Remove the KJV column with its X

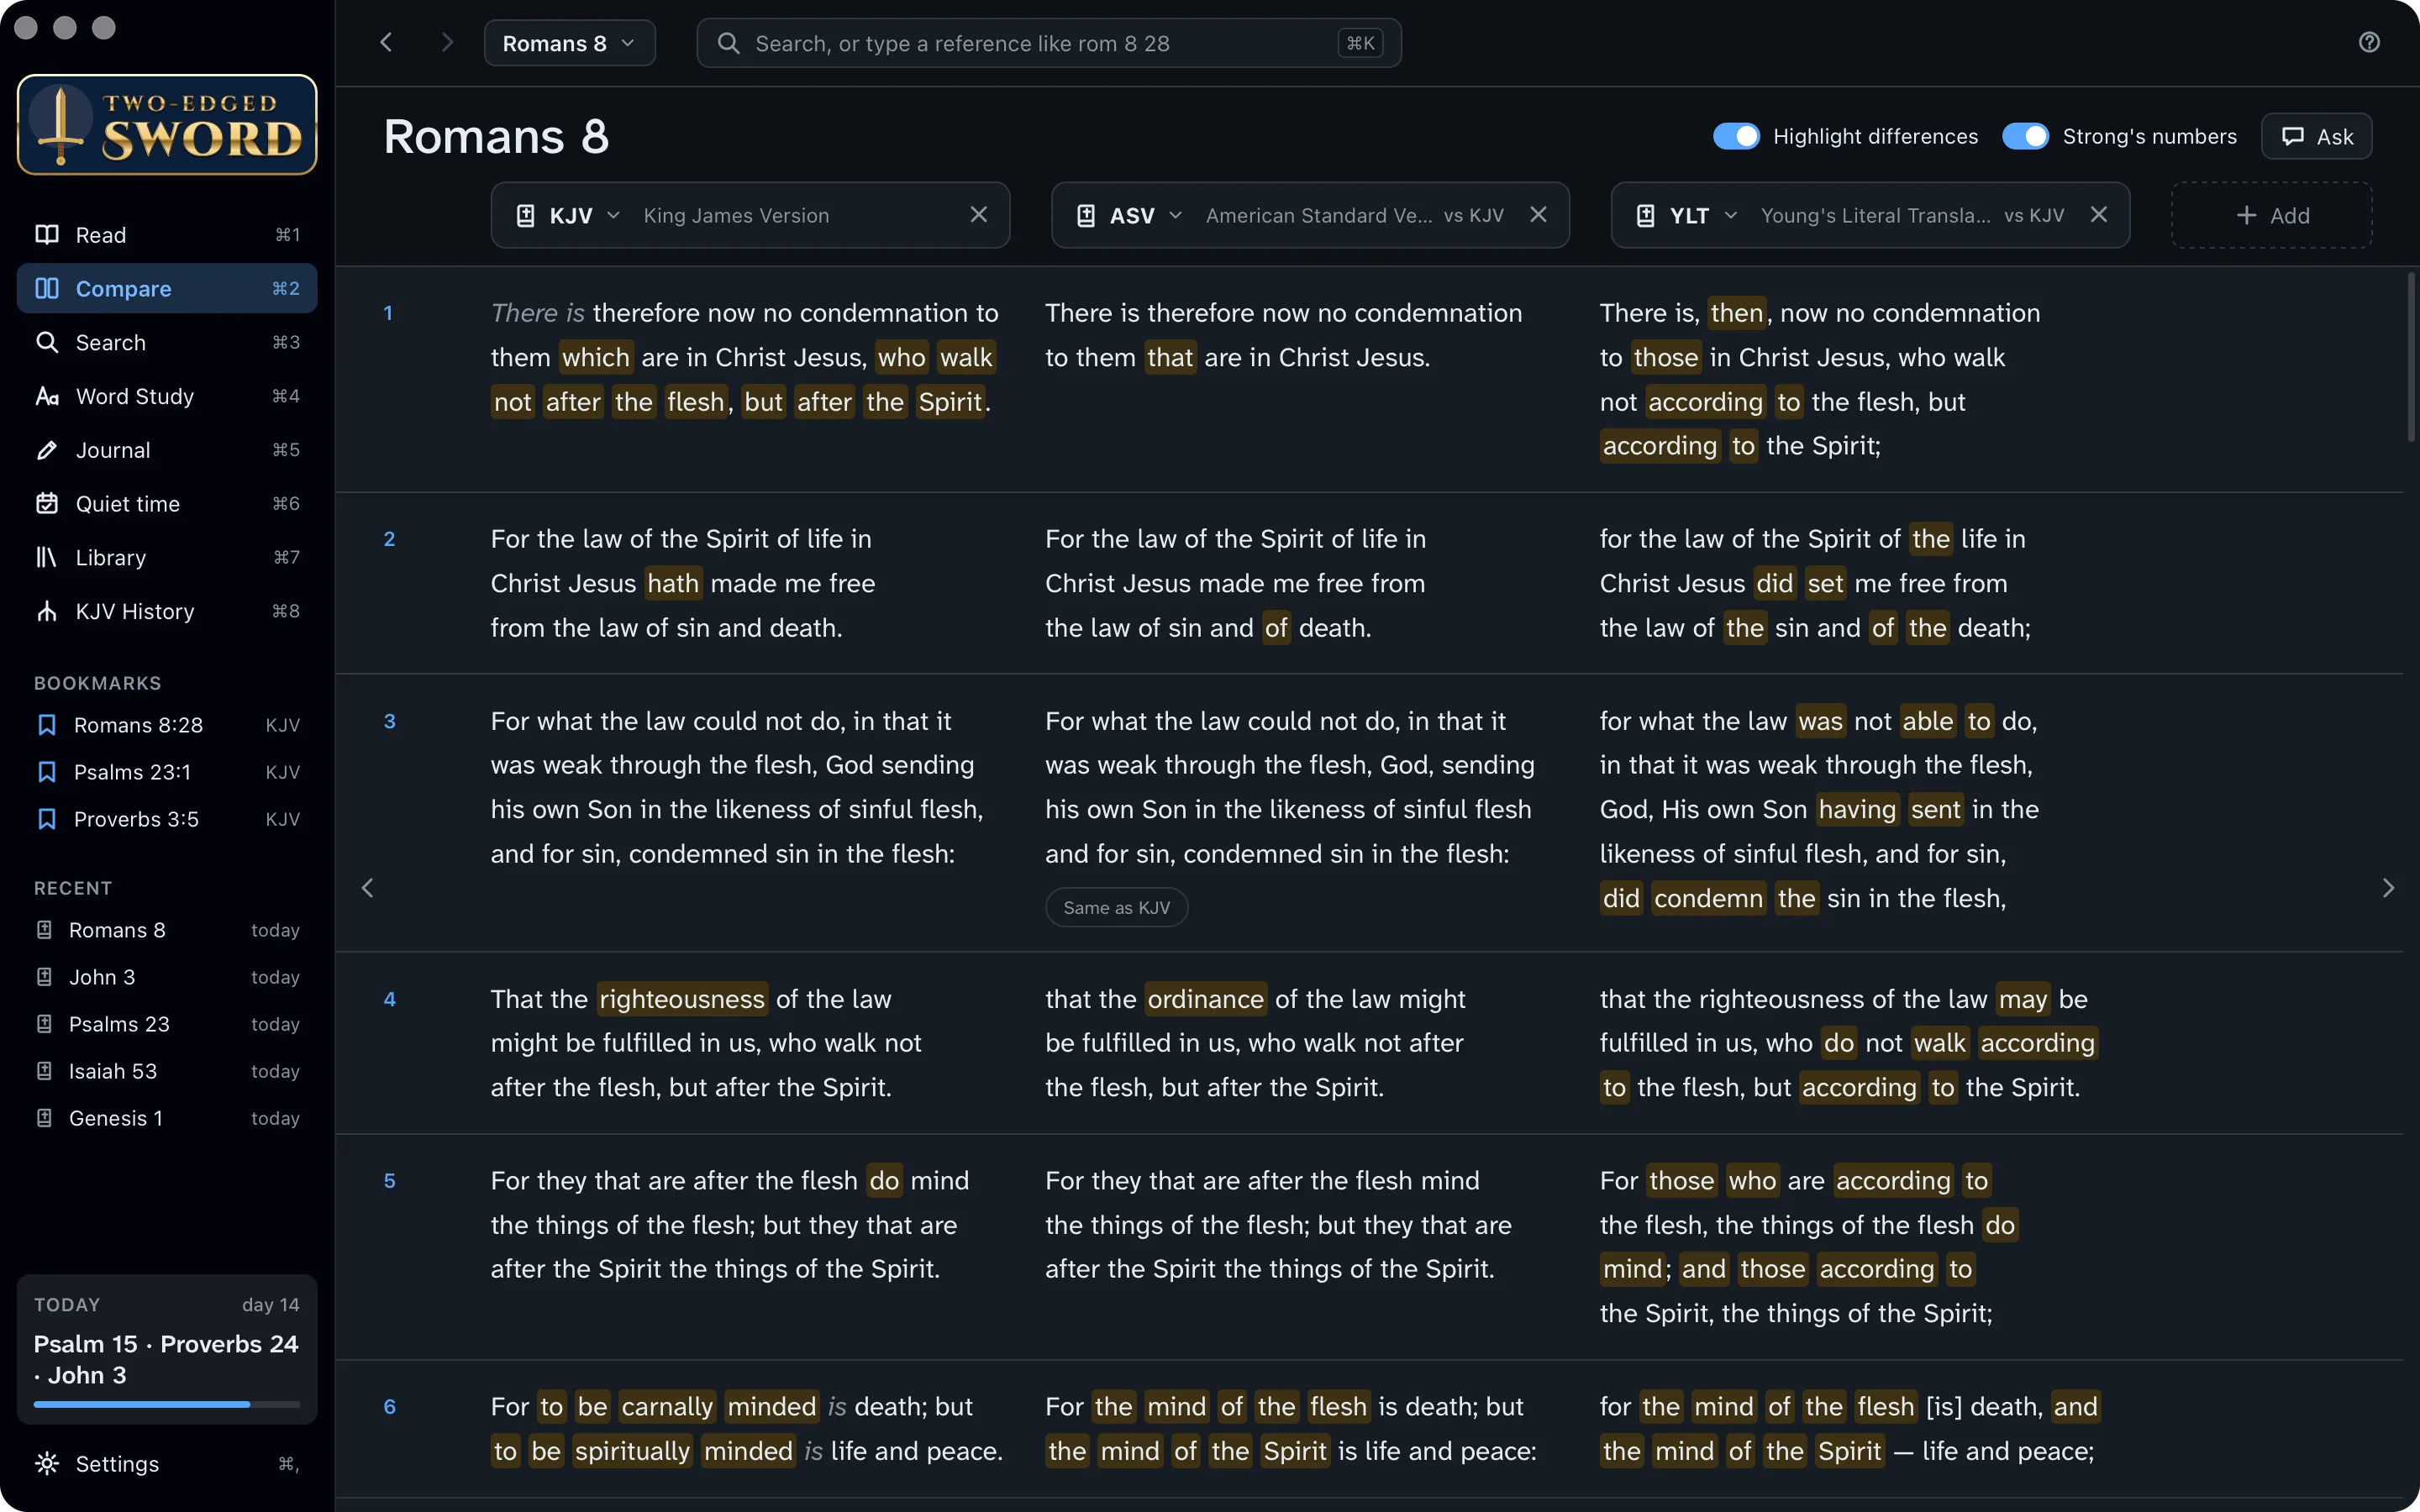(x=979, y=215)
